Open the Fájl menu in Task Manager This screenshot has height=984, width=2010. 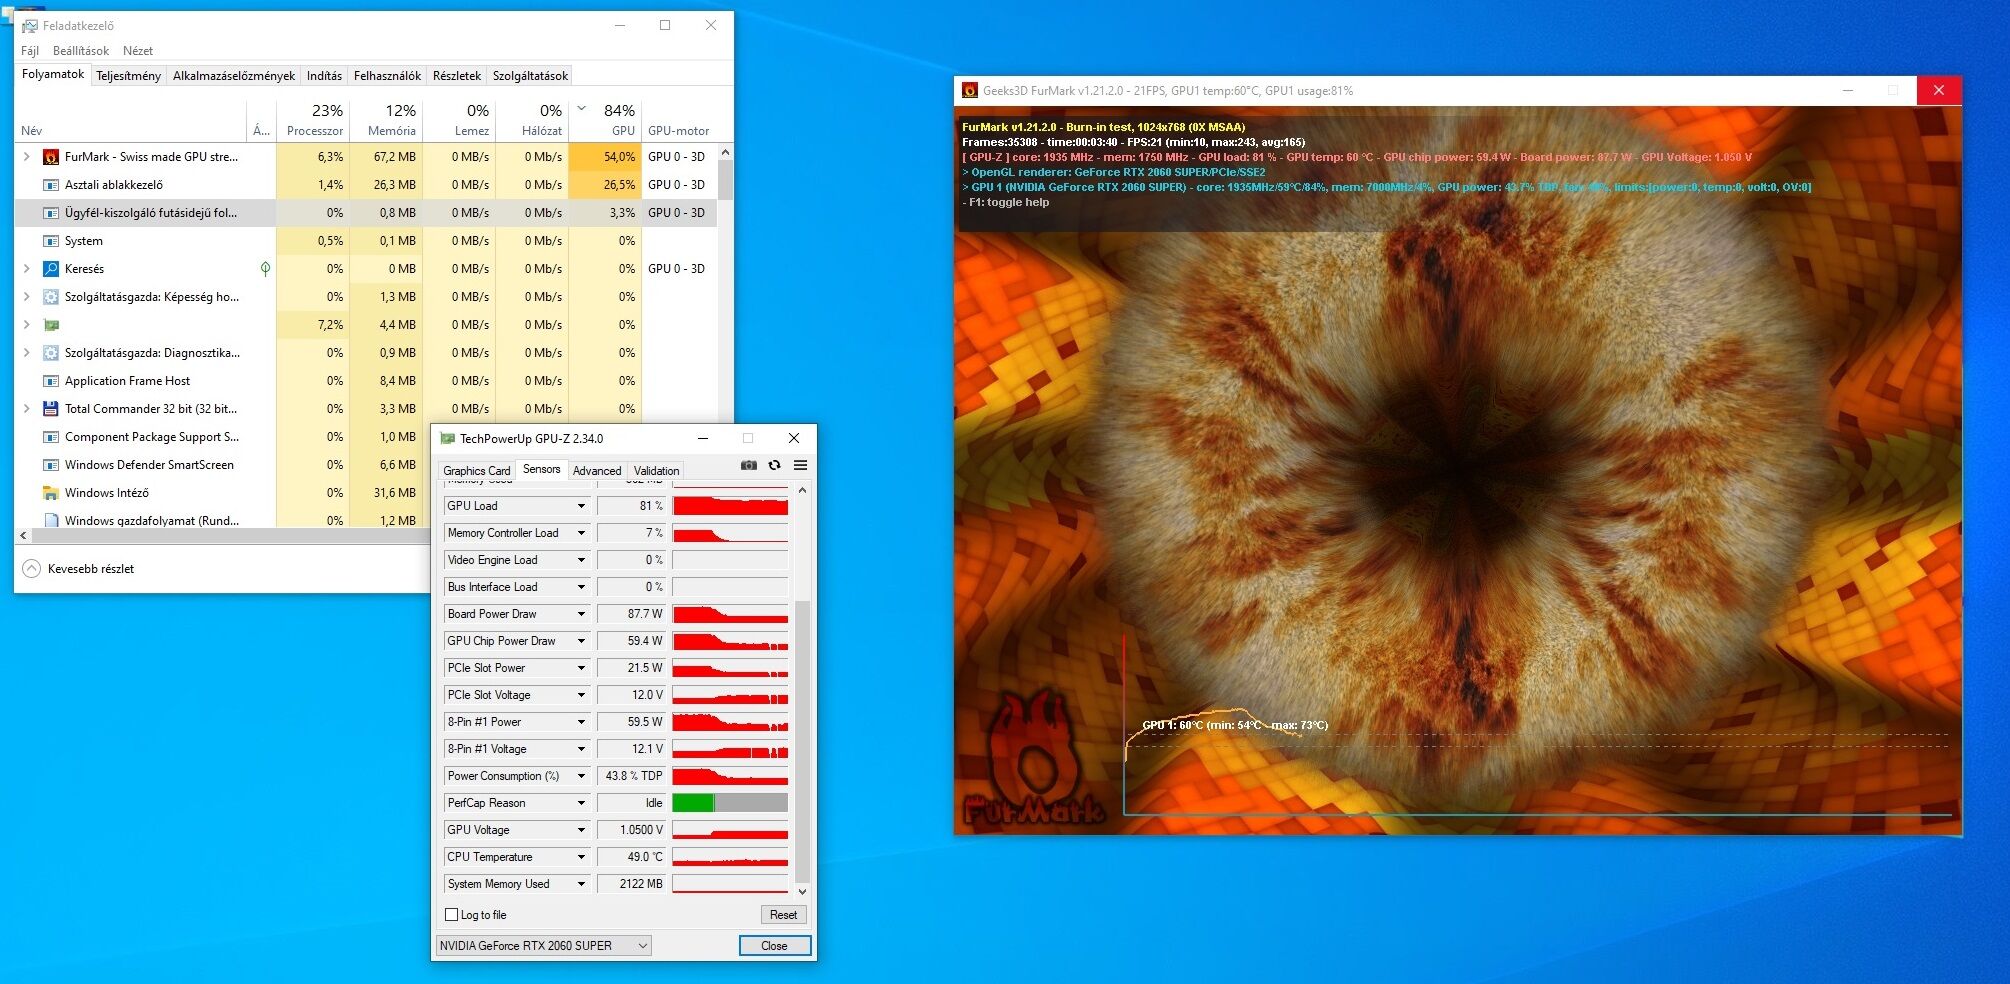click(30, 51)
